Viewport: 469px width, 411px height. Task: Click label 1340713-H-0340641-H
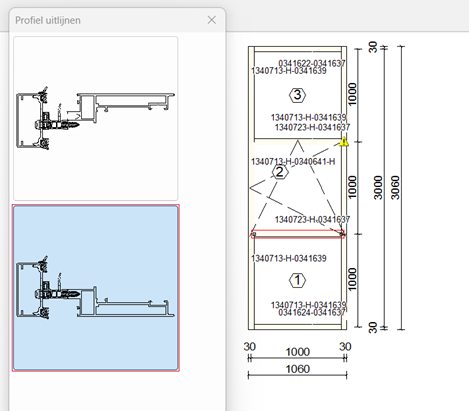point(293,162)
